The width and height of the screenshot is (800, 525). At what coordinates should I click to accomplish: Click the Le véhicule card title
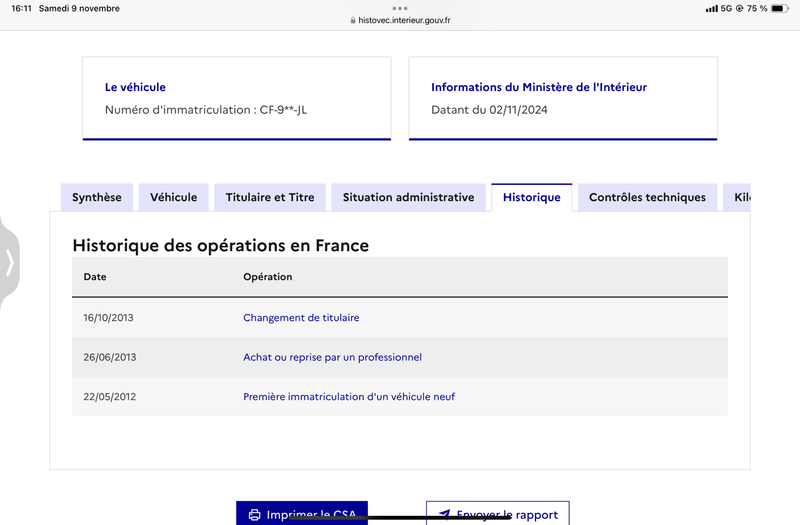pyautogui.click(x=135, y=87)
